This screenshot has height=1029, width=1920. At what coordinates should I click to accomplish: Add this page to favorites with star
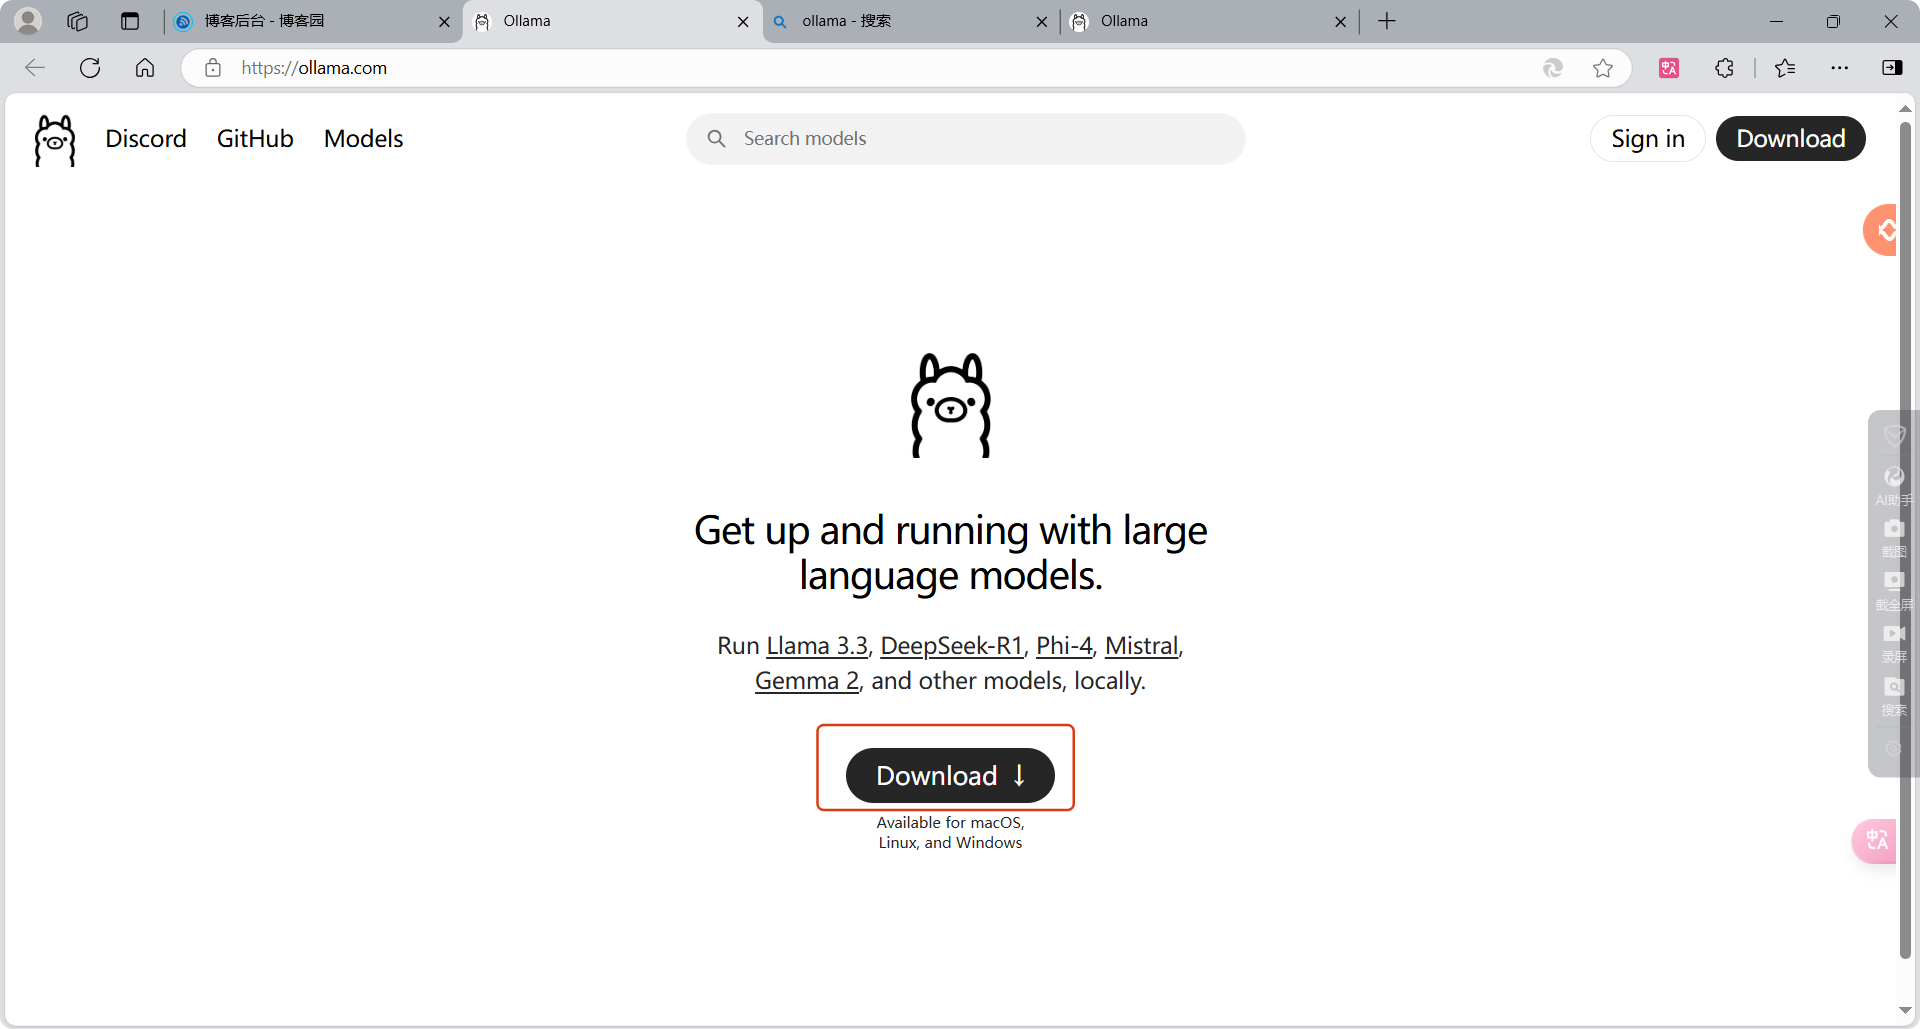coord(1603,68)
